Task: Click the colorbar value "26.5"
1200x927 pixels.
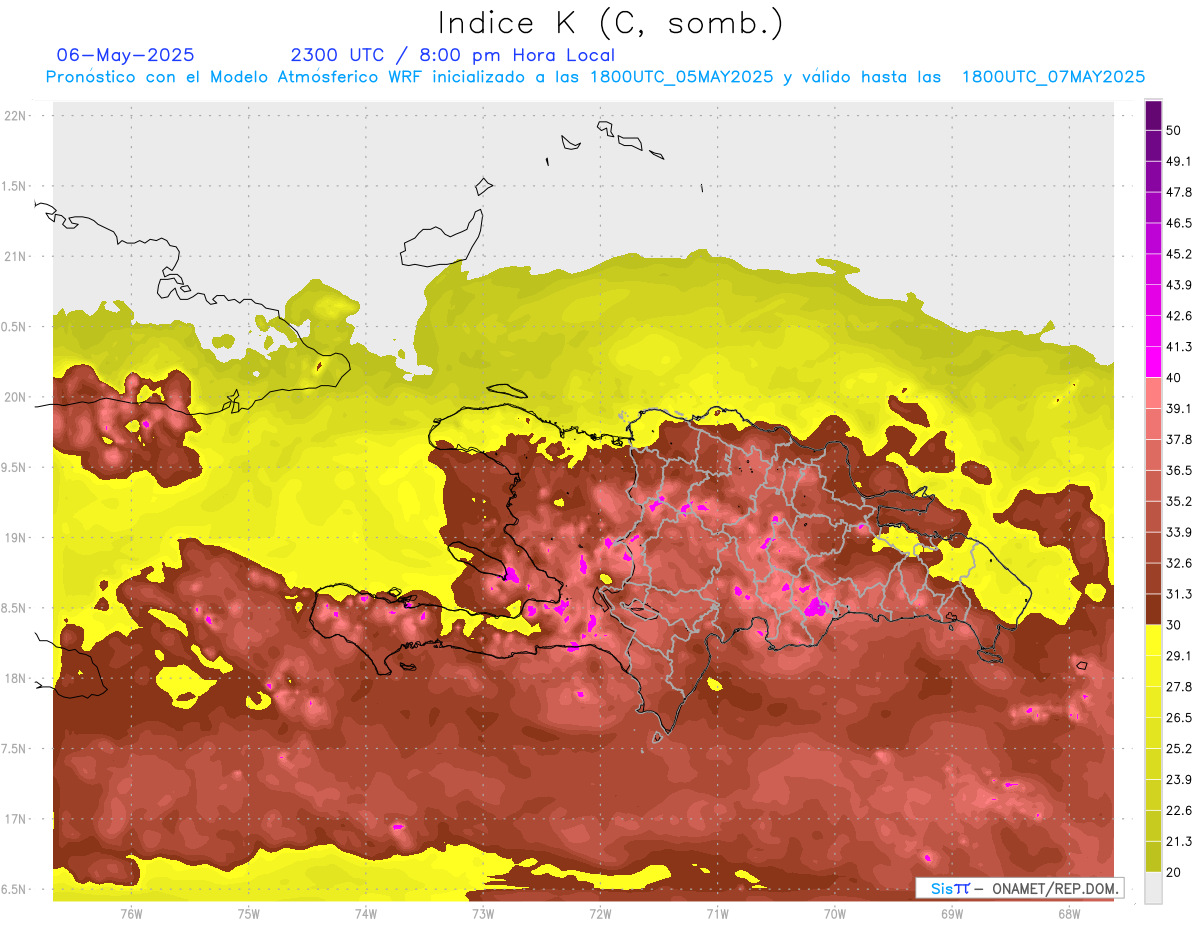Action: [x=1178, y=718]
